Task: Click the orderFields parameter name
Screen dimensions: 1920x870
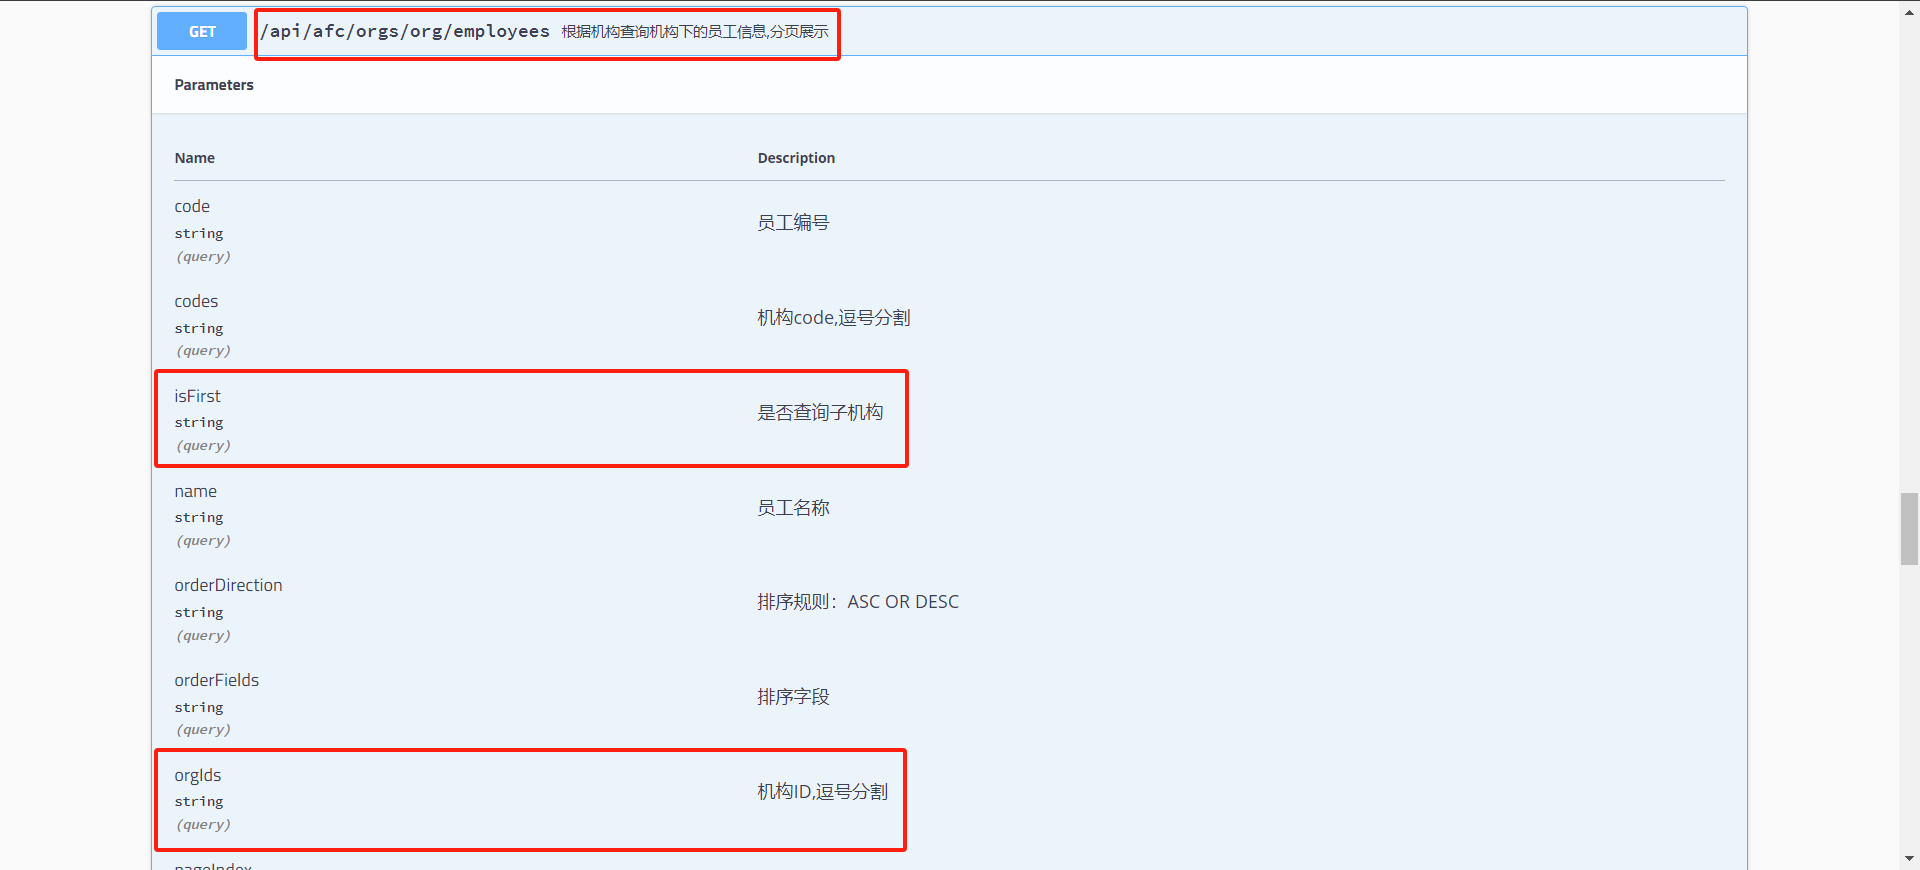Action: (x=217, y=680)
